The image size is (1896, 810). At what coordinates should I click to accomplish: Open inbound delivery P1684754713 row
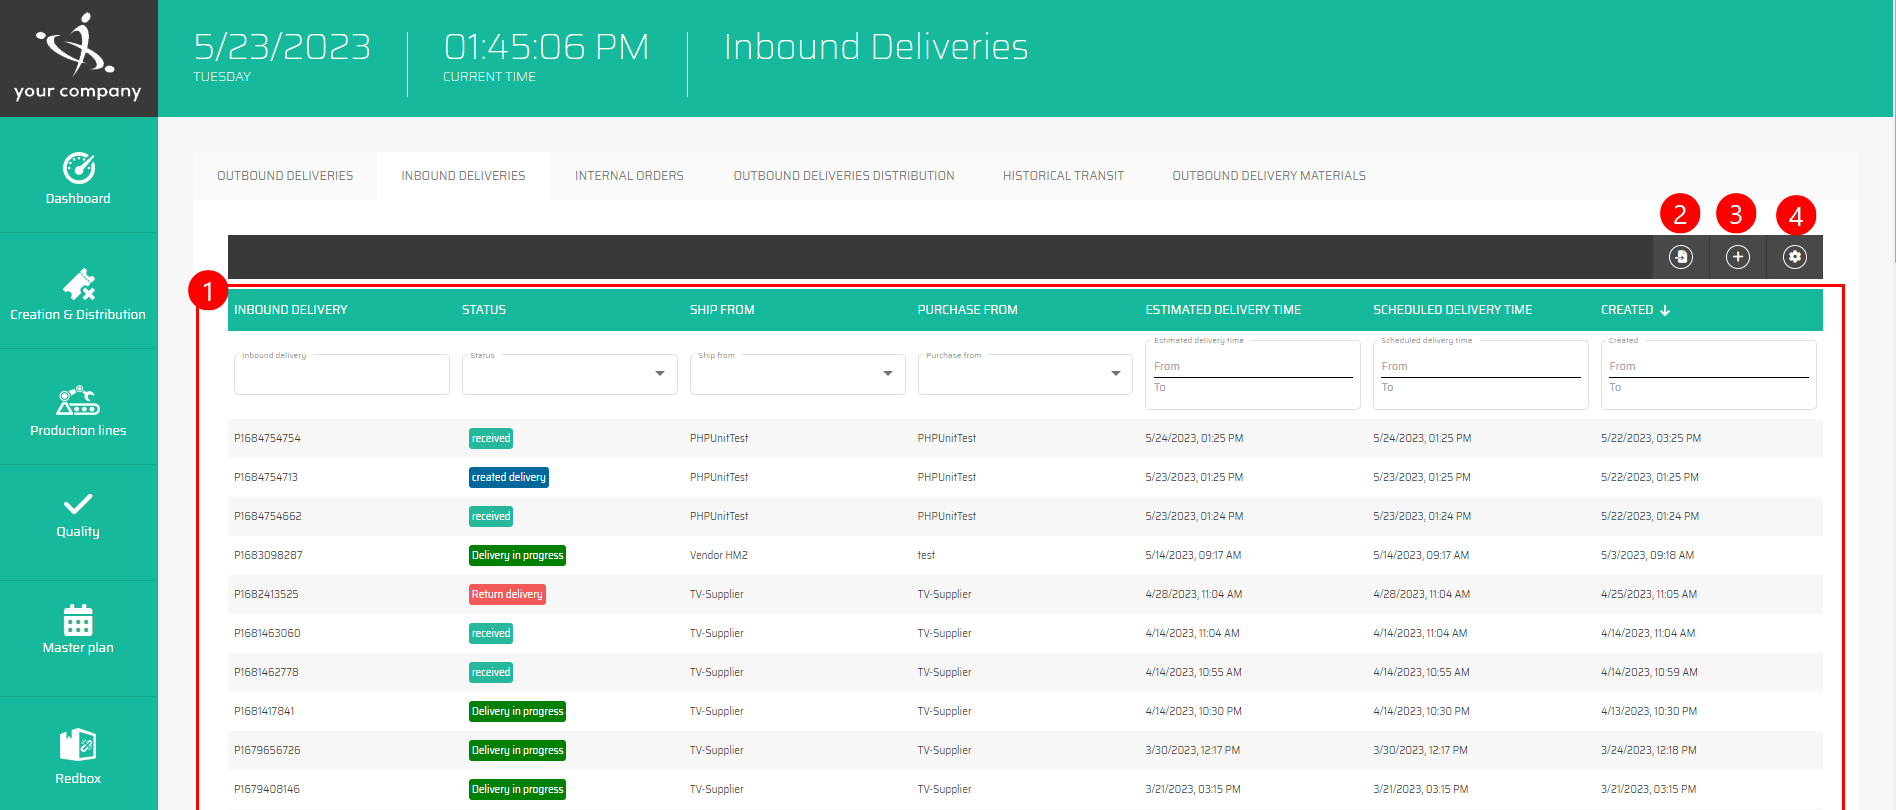pyautogui.click(x=266, y=477)
